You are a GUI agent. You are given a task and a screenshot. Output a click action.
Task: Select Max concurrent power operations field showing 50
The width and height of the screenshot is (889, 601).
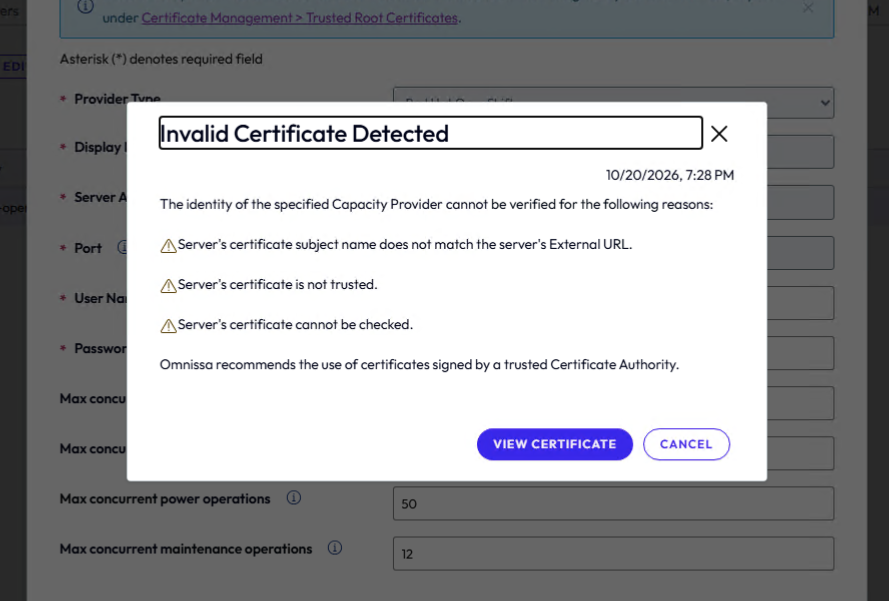[613, 503]
